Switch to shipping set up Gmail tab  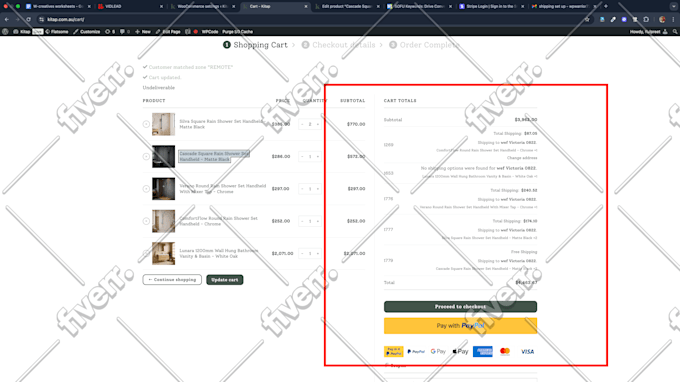click(x=563, y=7)
